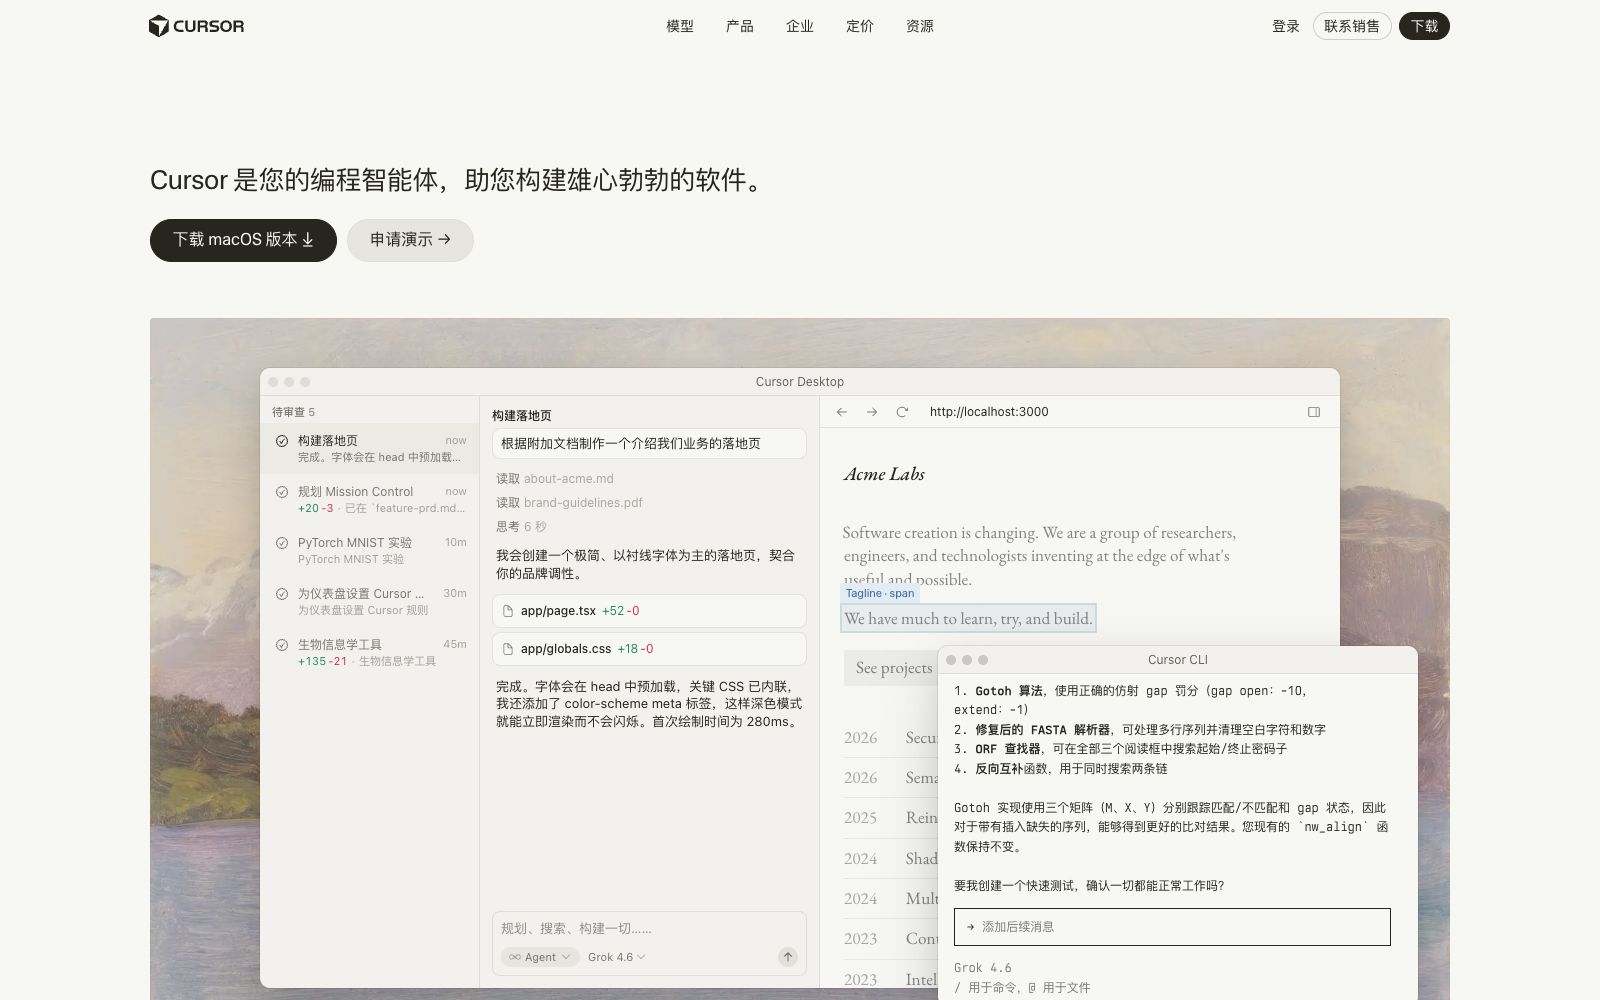Click the status check icon for PyTorch MNIST 实验
This screenshot has height=1000, width=1600.
tap(282, 543)
